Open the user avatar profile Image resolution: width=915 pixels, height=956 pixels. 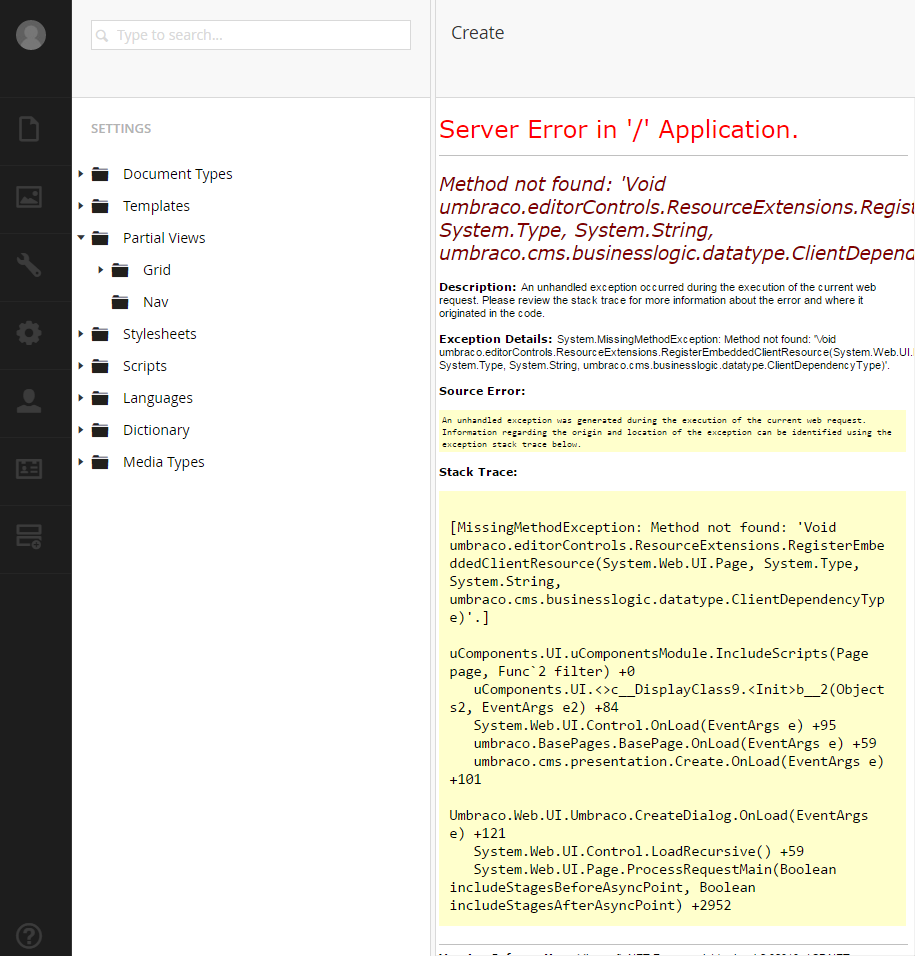[x=30, y=35]
